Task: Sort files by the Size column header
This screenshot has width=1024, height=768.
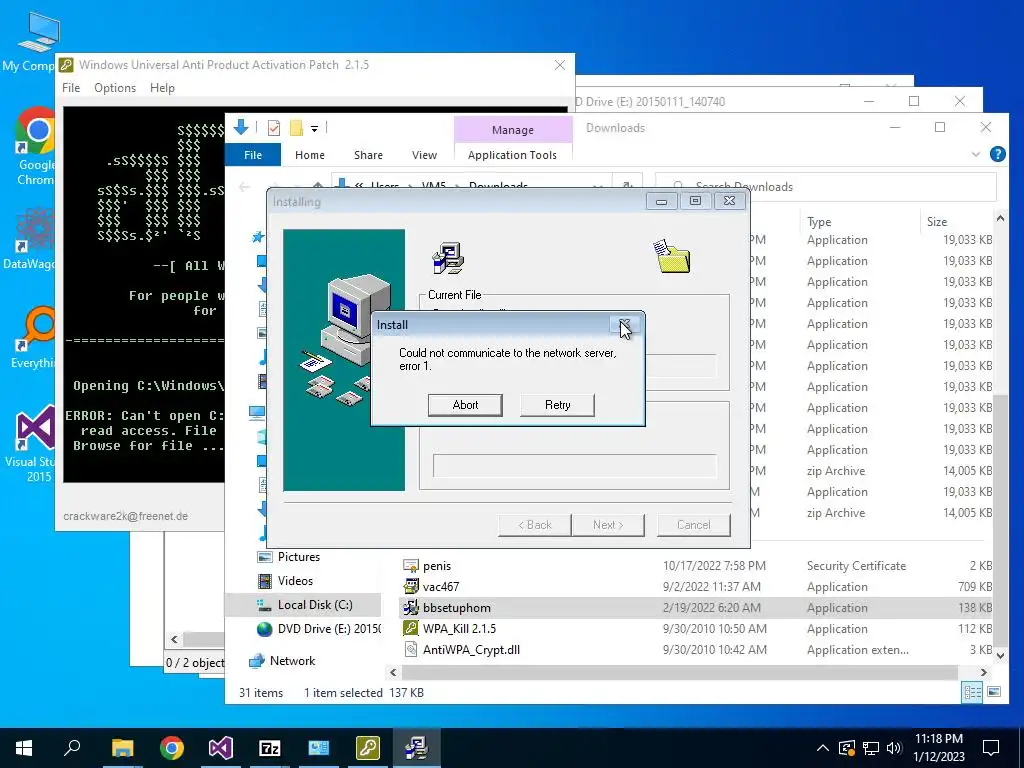Action: click(936, 222)
